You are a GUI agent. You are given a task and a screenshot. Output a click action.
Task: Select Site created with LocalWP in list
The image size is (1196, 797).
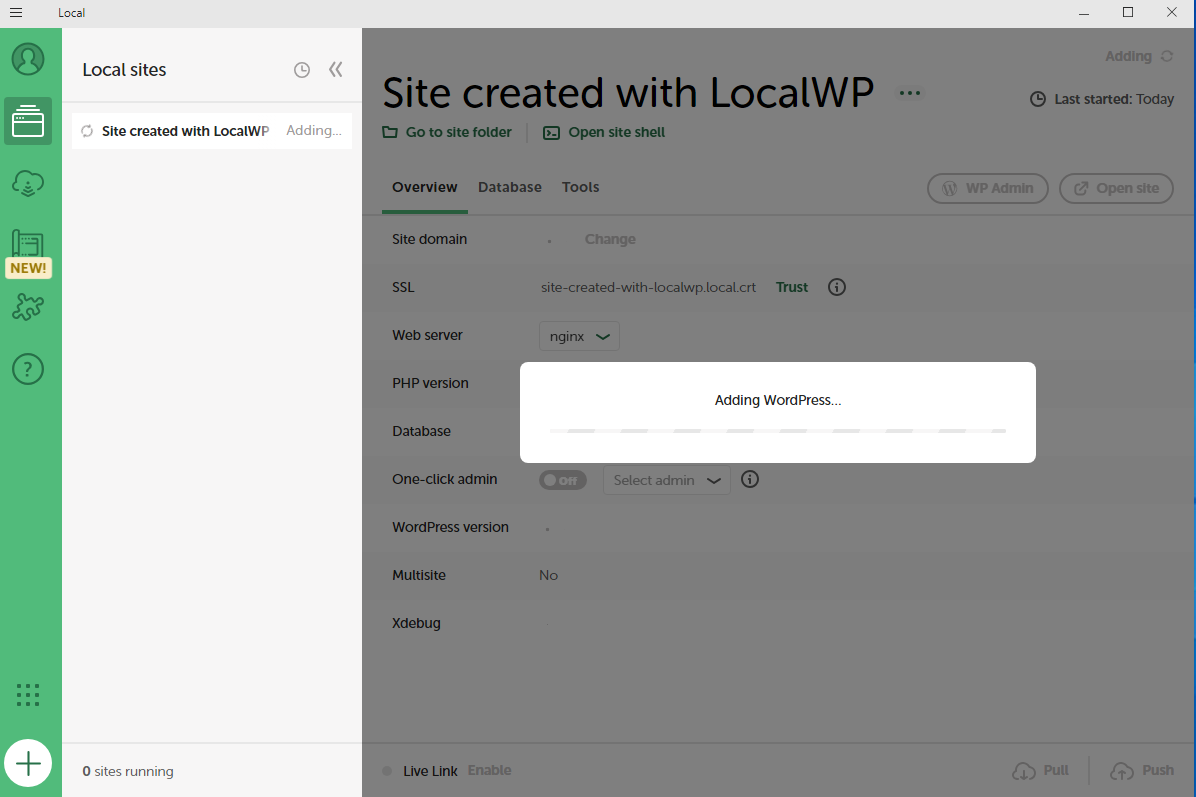tap(186, 131)
